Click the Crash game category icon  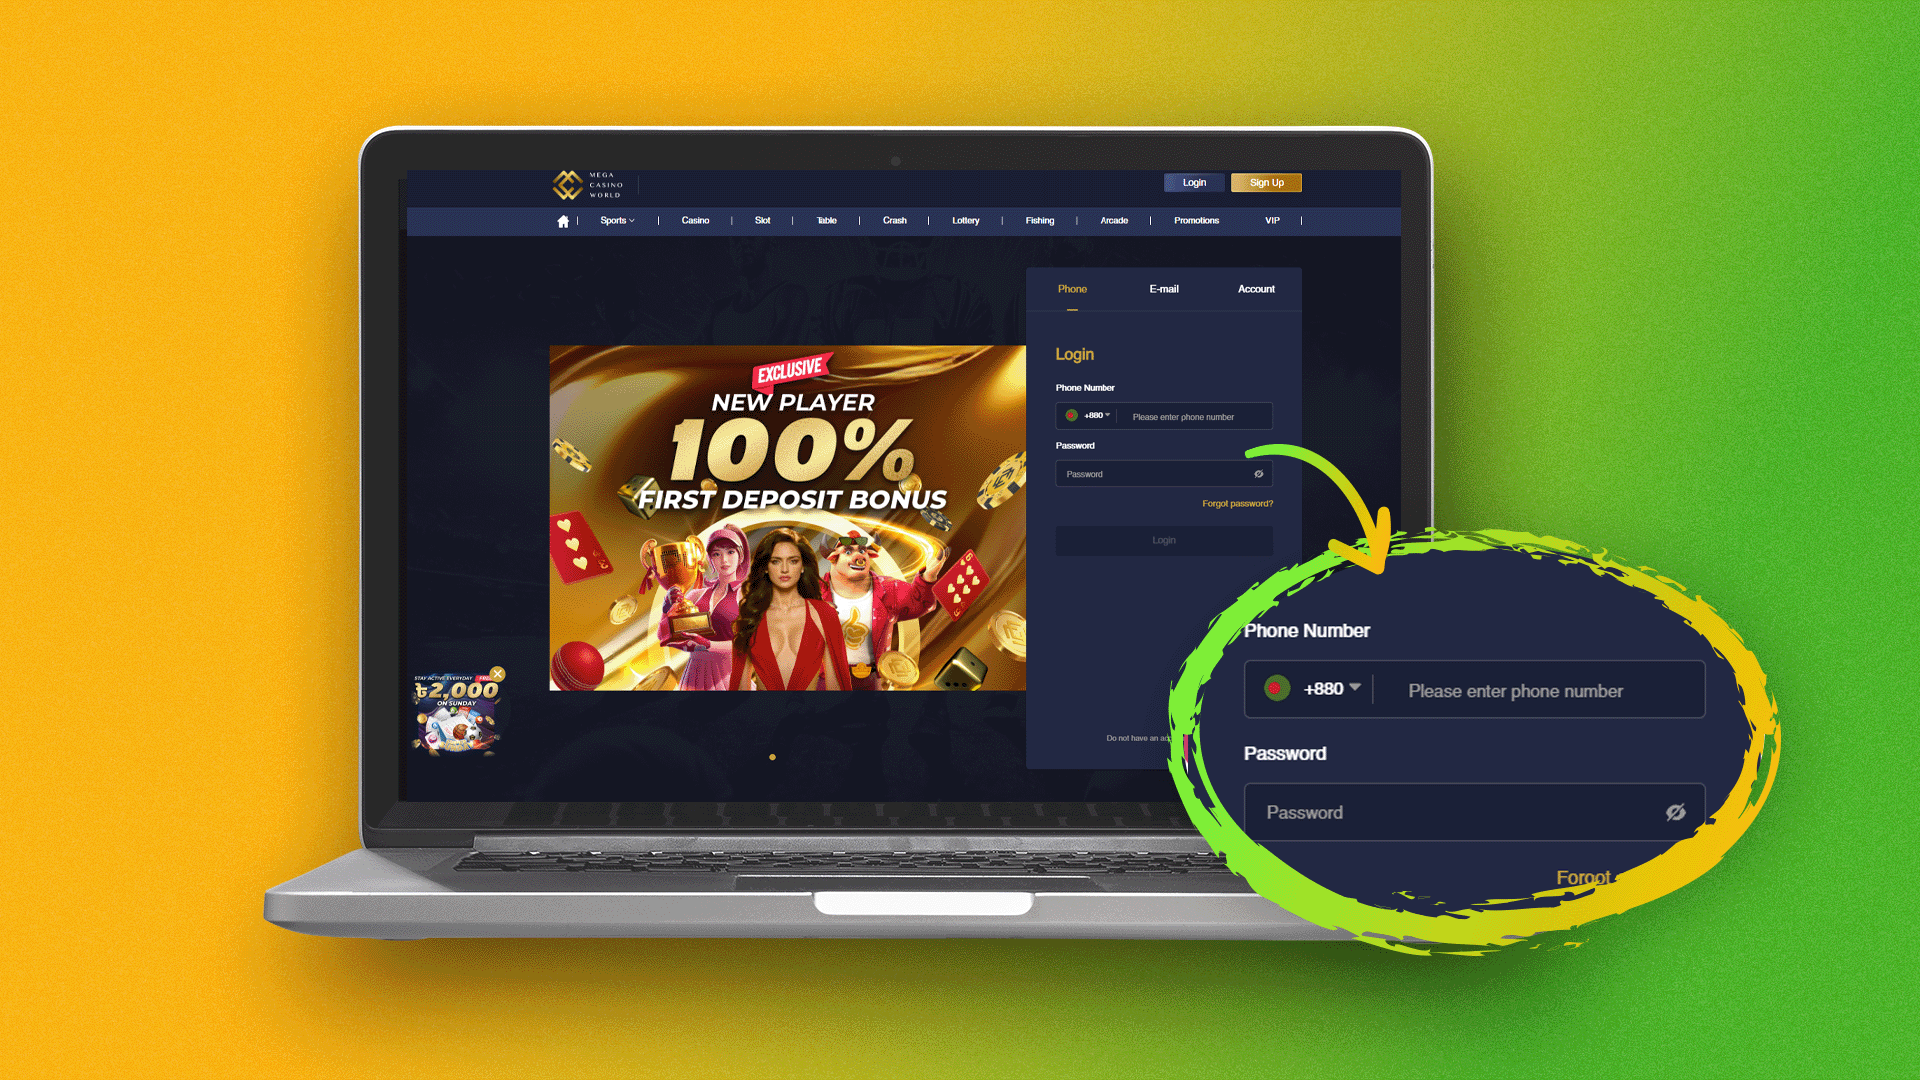coord(894,220)
